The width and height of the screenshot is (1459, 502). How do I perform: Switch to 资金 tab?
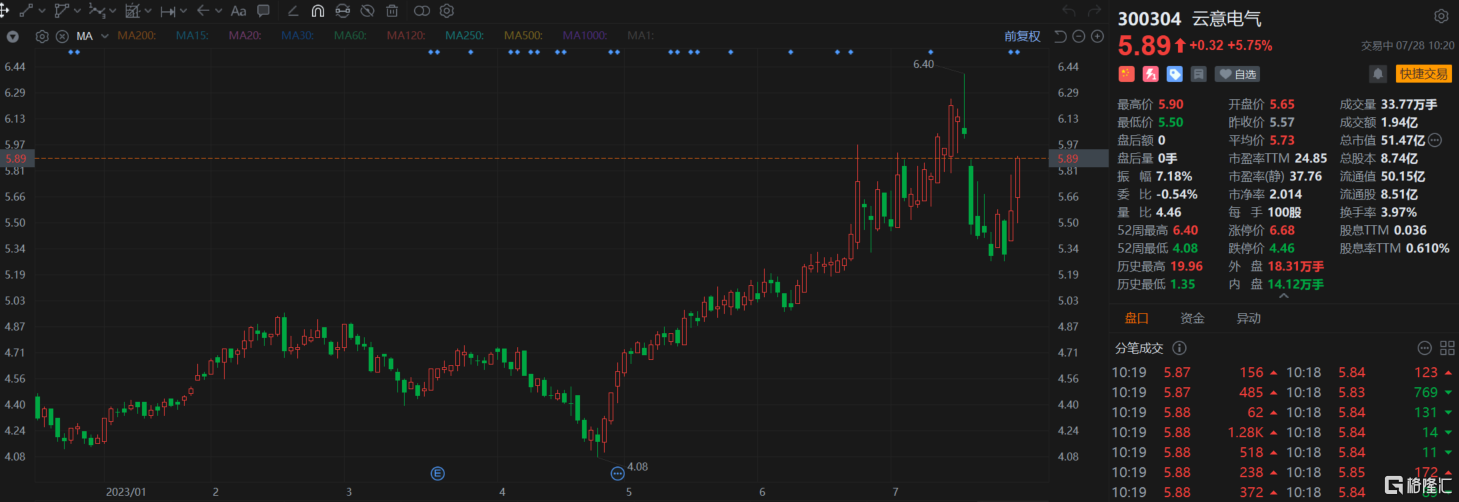click(1193, 318)
